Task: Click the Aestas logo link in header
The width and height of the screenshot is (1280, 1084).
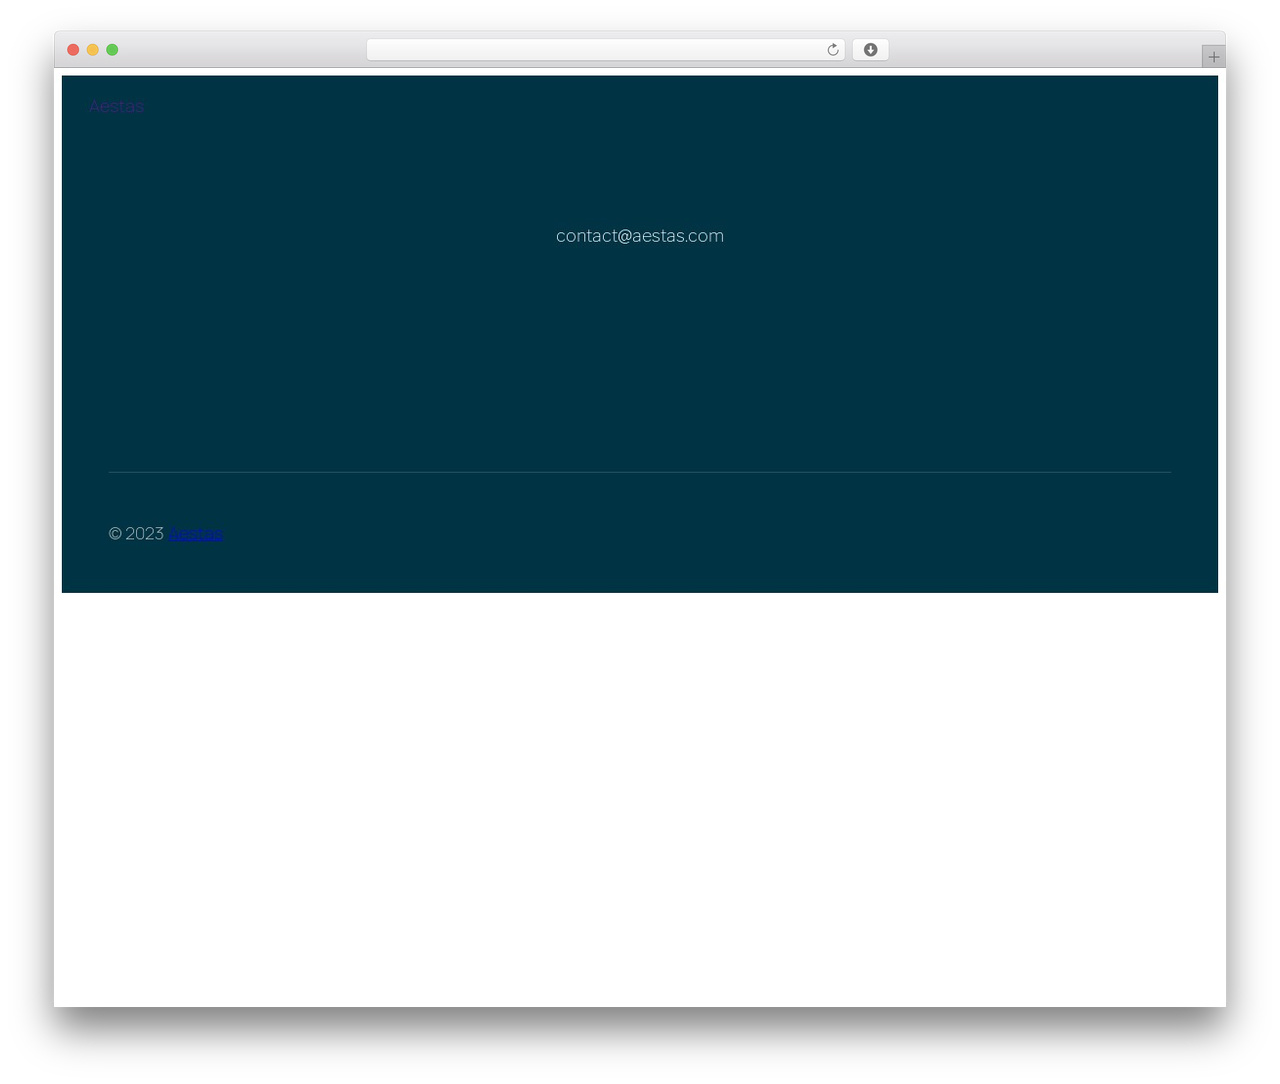Action: [116, 106]
